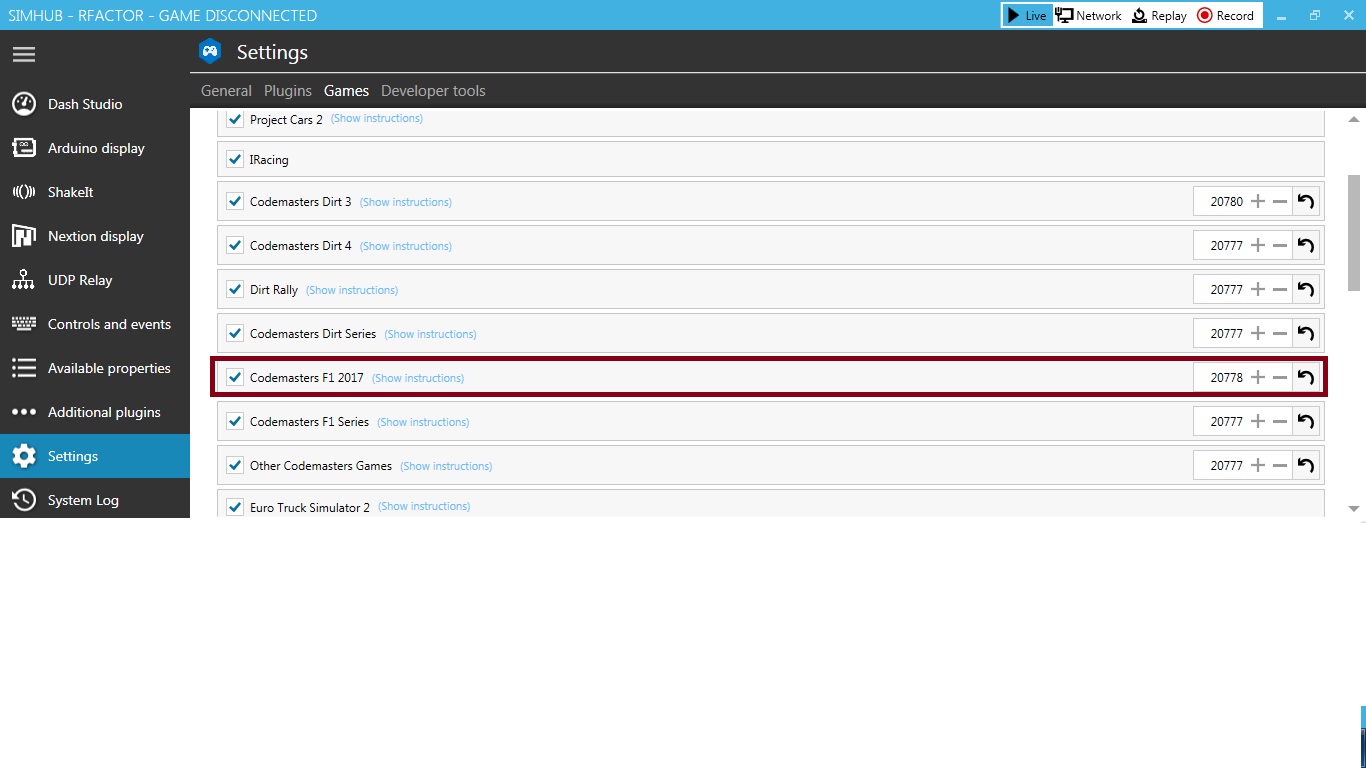Decrease Other Codemasters Games port
The width and height of the screenshot is (1366, 768).
tap(1280, 465)
